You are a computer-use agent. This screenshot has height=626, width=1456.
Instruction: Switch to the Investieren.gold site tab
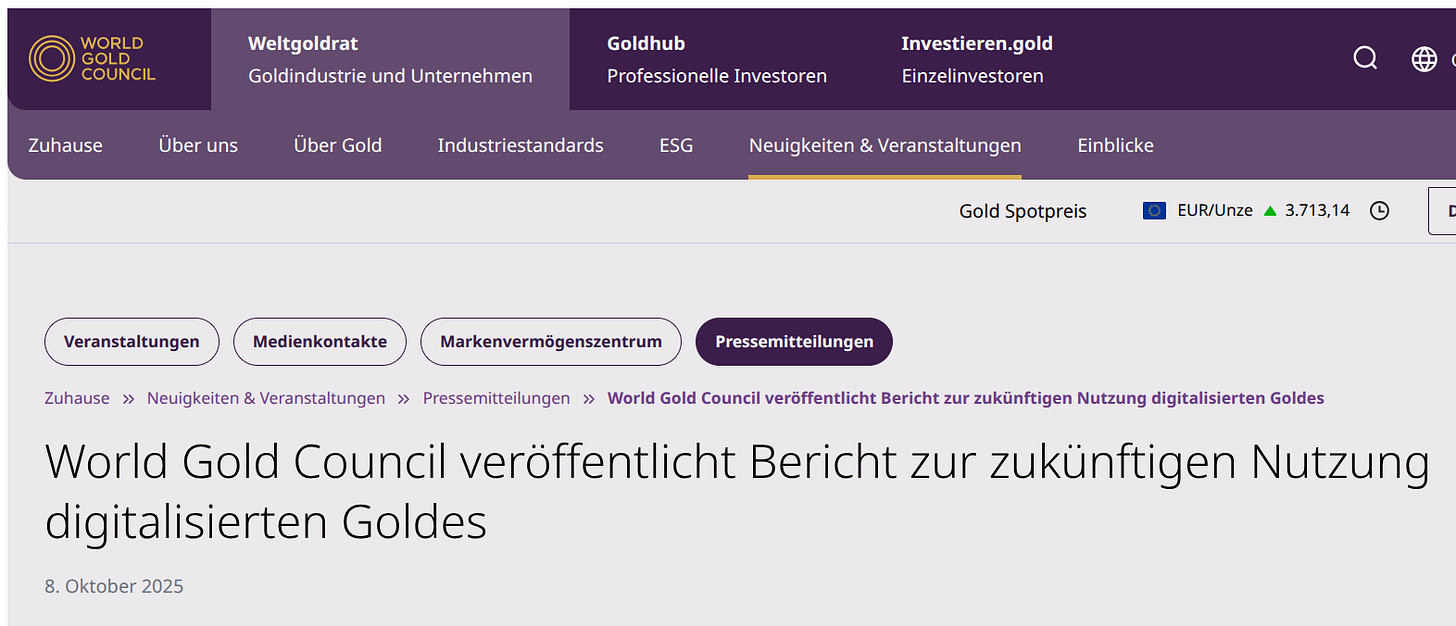pyautogui.click(x=977, y=59)
